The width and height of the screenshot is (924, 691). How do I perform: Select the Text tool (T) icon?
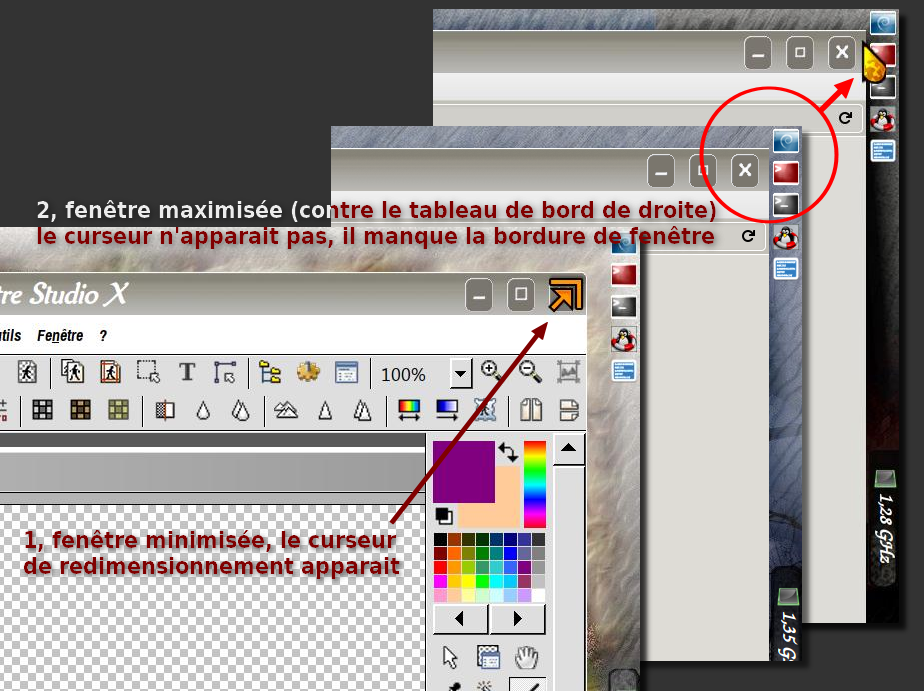(187, 372)
